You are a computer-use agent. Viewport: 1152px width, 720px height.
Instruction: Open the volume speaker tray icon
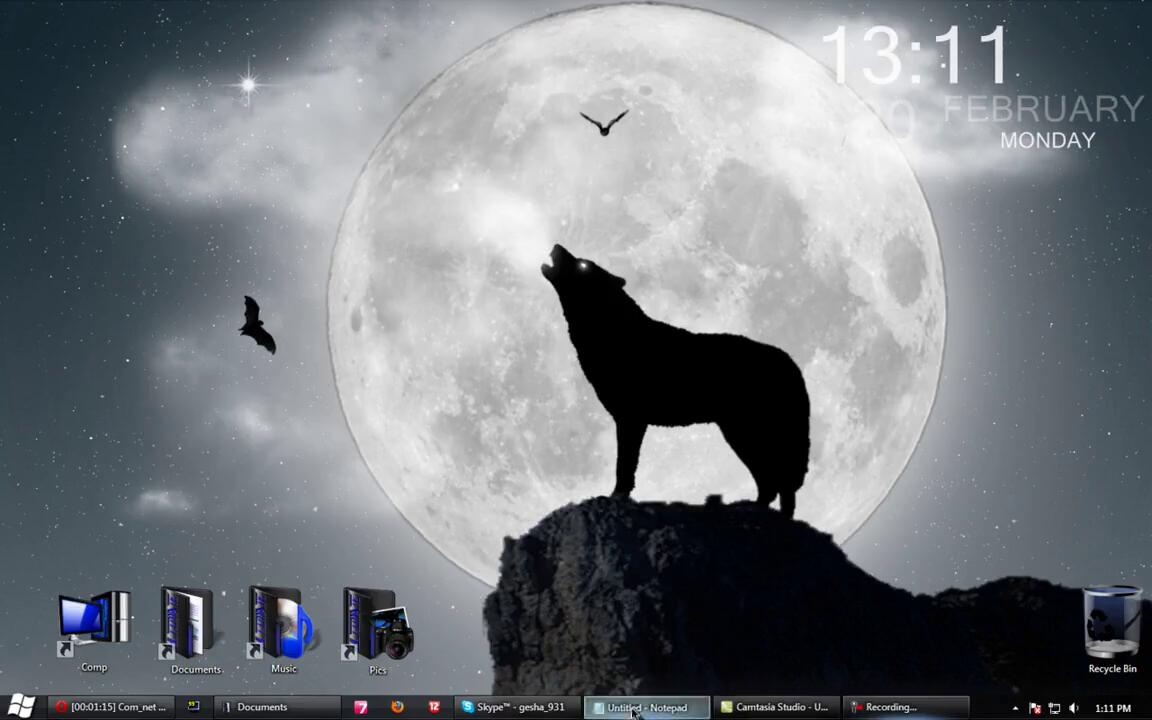[1074, 708]
